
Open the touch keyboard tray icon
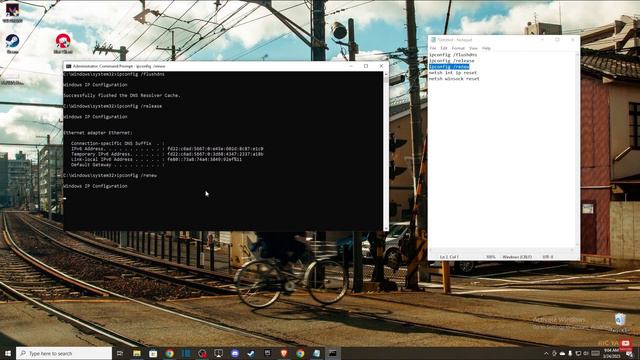[x=596, y=353]
